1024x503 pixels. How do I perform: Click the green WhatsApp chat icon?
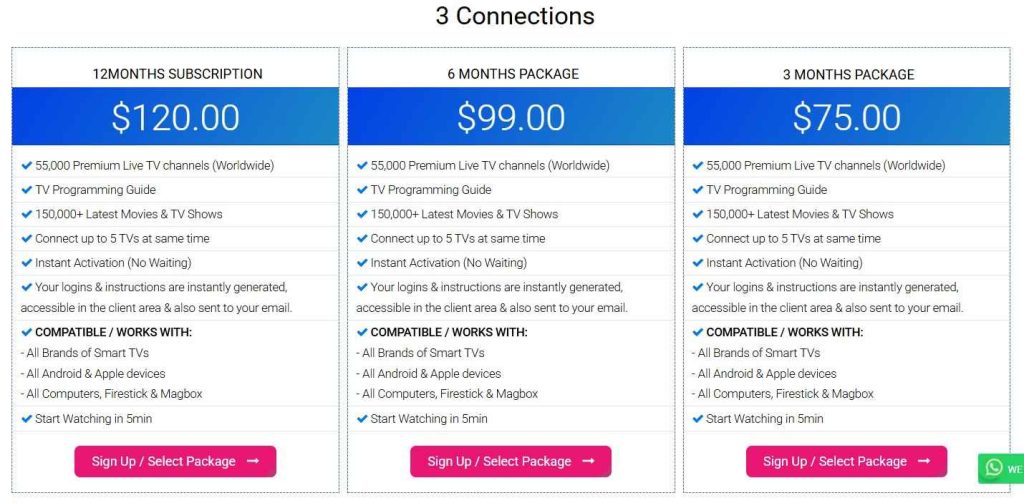point(993,467)
